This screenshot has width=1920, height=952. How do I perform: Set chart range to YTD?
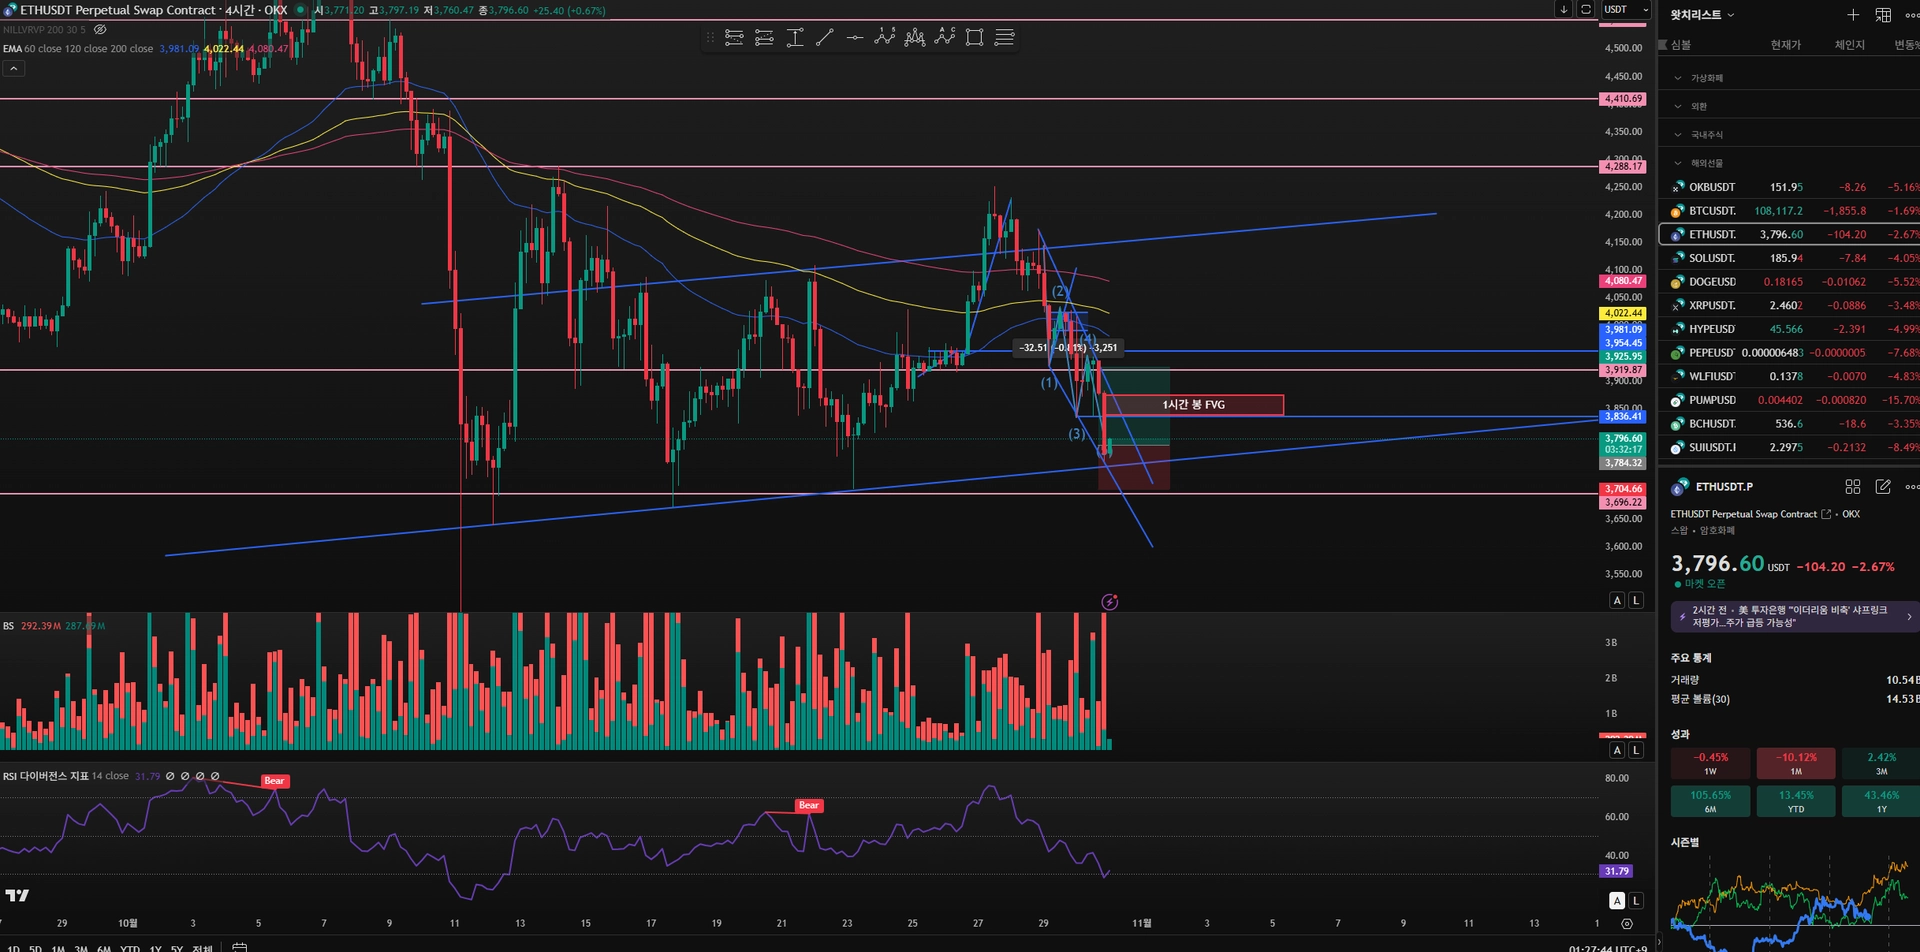(x=130, y=947)
